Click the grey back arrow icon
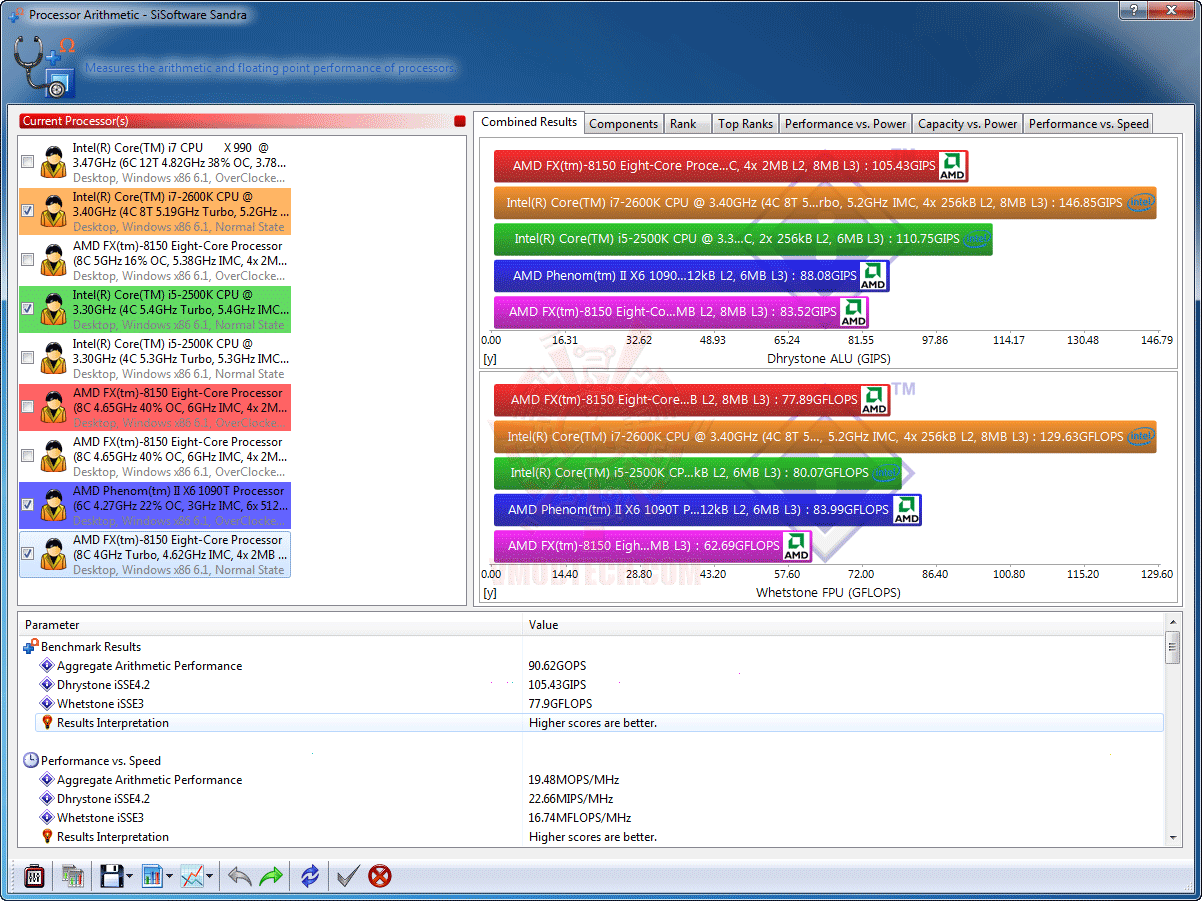This screenshot has width=1202, height=901. [240, 877]
